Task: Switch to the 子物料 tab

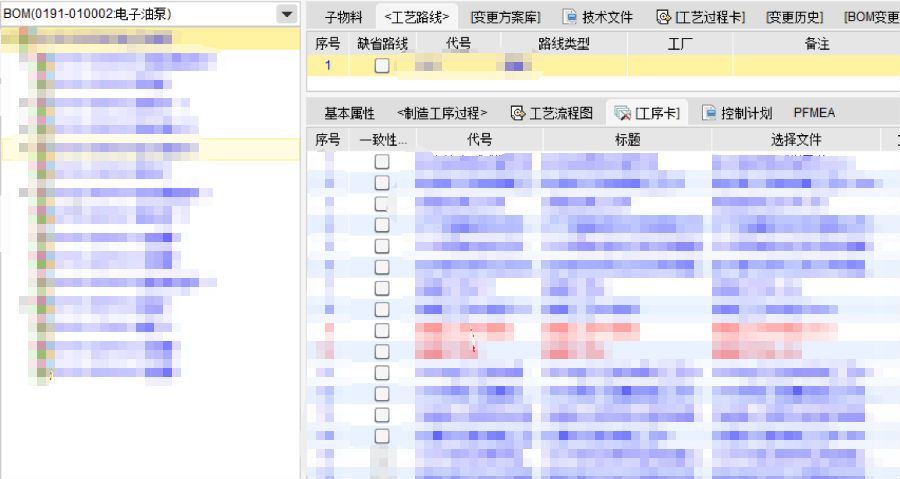Action: [x=344, y=17]
